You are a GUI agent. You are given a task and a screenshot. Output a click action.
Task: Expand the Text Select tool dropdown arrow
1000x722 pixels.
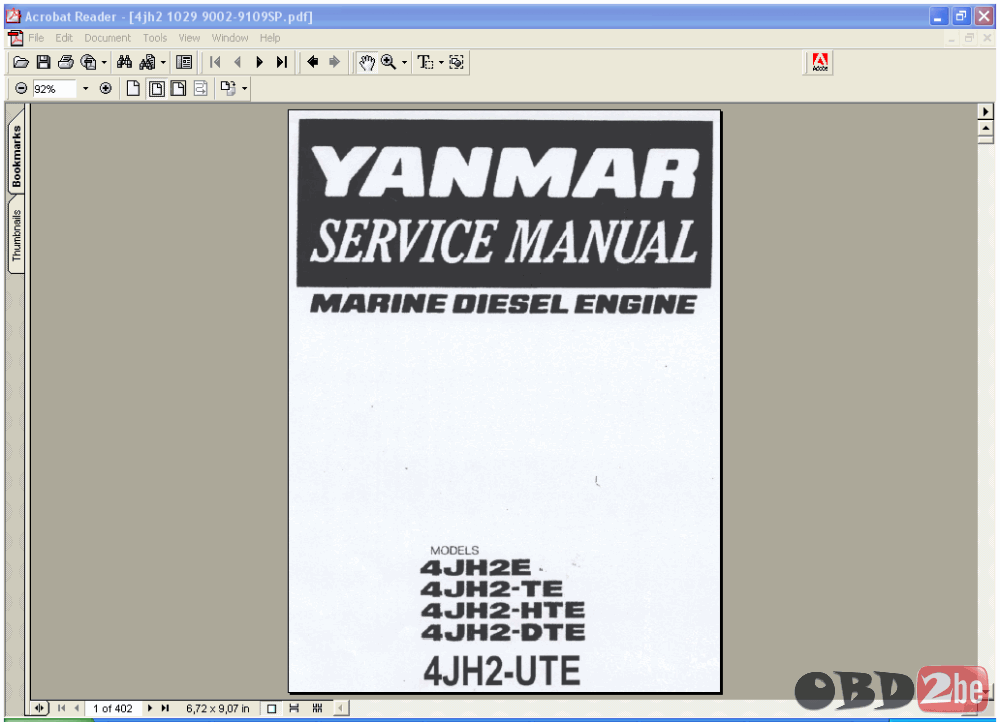click(x=441, y=63)
